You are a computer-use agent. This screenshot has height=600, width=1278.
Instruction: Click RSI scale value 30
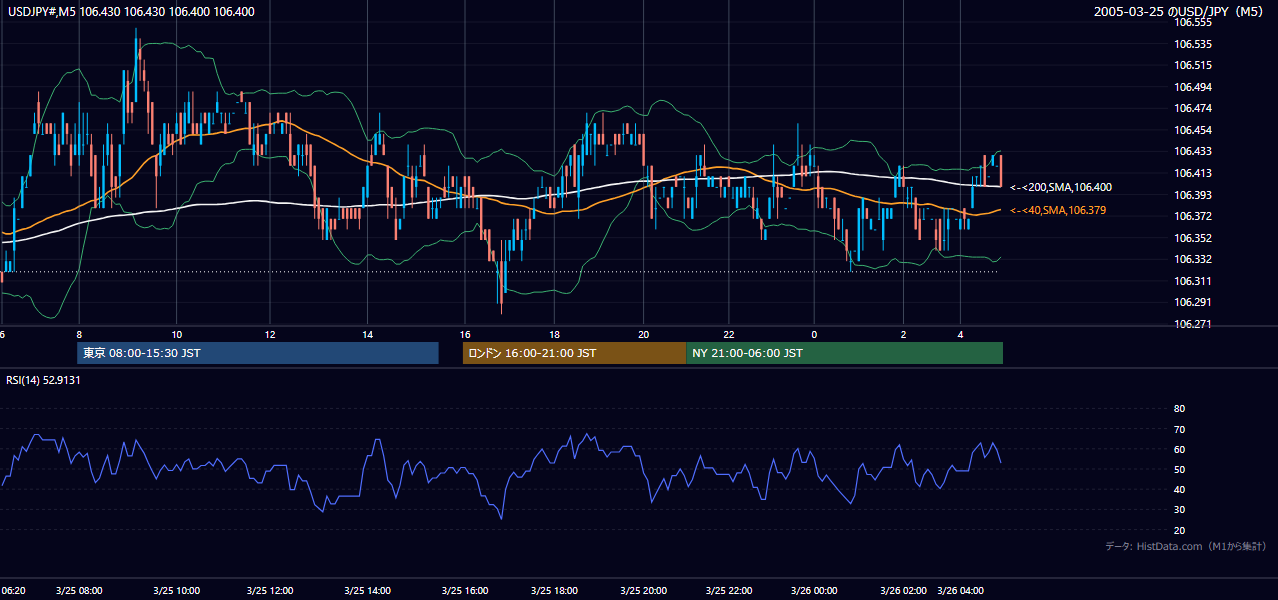click(x=1179, y=510)
